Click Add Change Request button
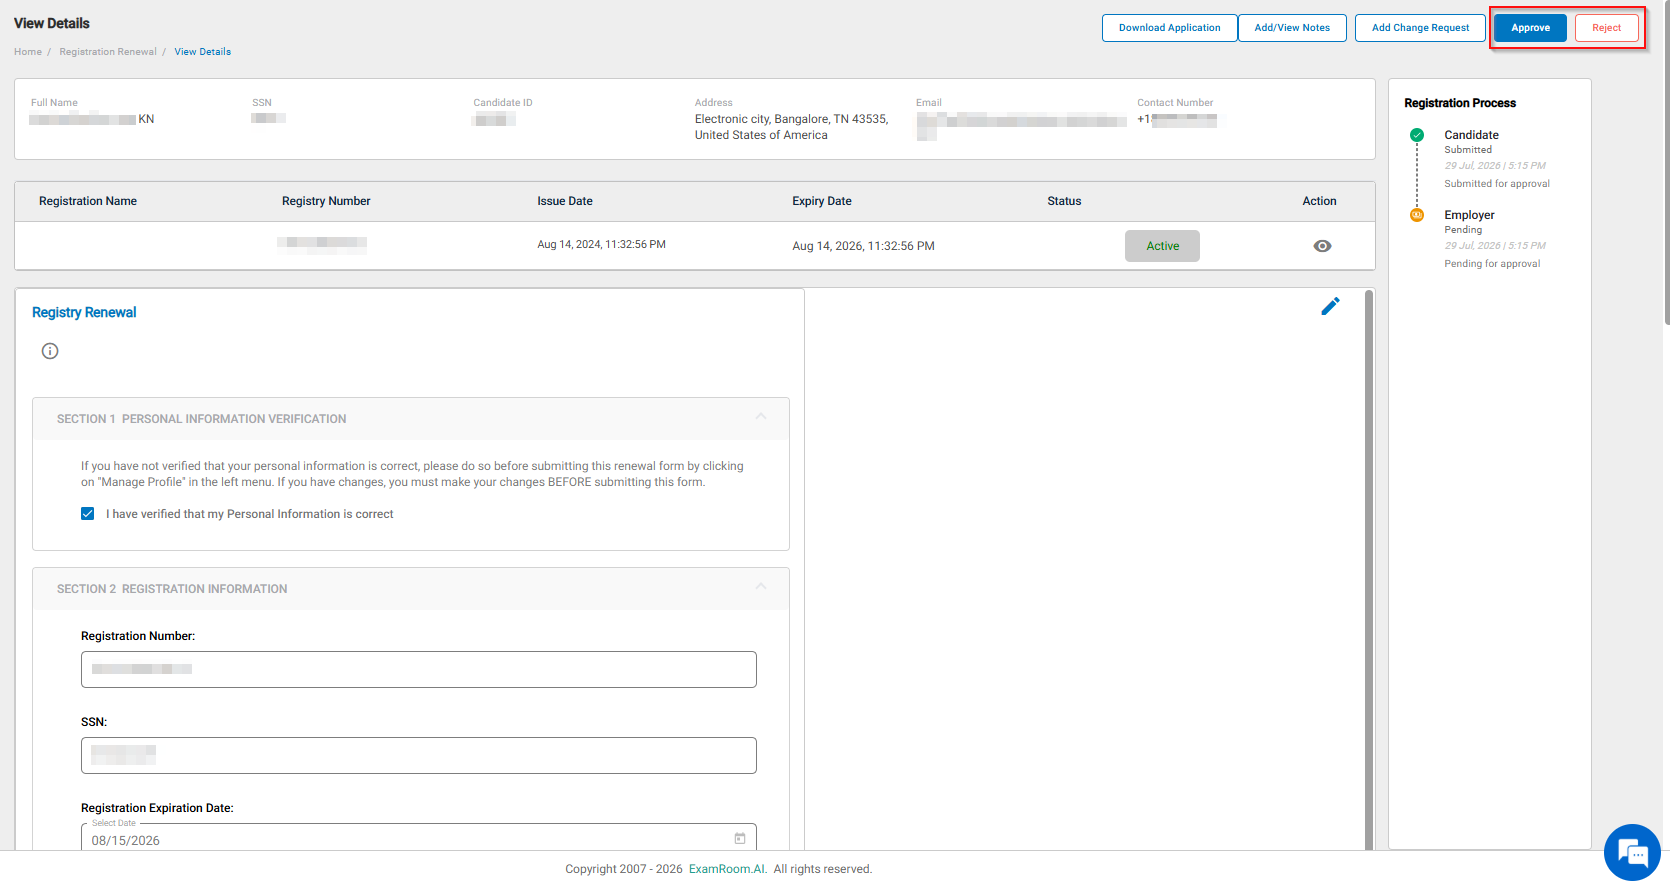The width and height of the screenshot is (1670, 883). [x=1420, y=28]
